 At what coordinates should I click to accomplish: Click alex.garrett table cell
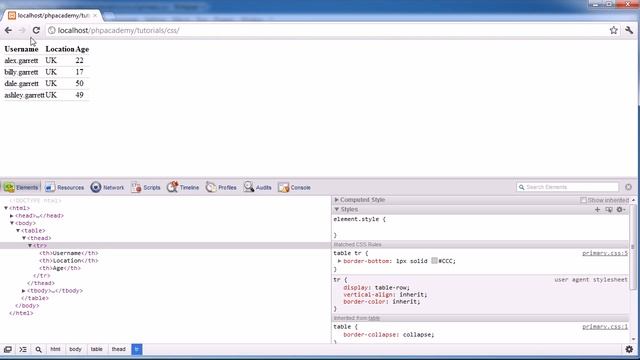[x=21, y=60]
